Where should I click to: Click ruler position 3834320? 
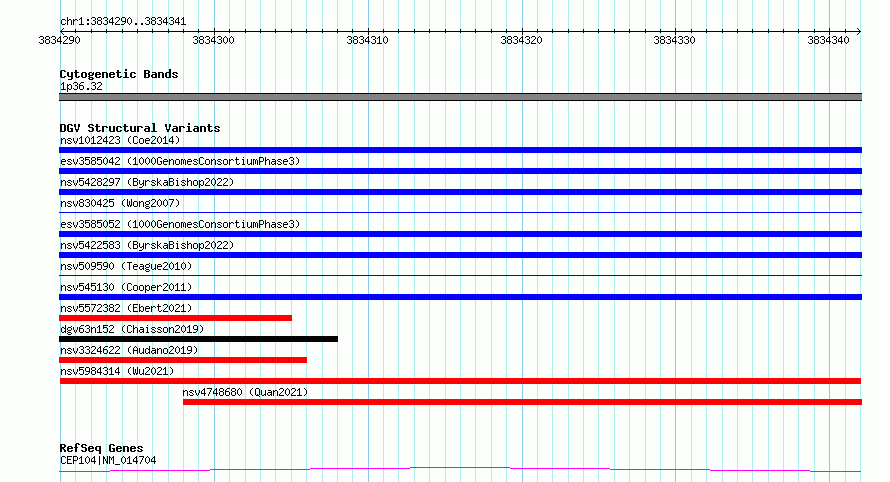tap(521, 40)
